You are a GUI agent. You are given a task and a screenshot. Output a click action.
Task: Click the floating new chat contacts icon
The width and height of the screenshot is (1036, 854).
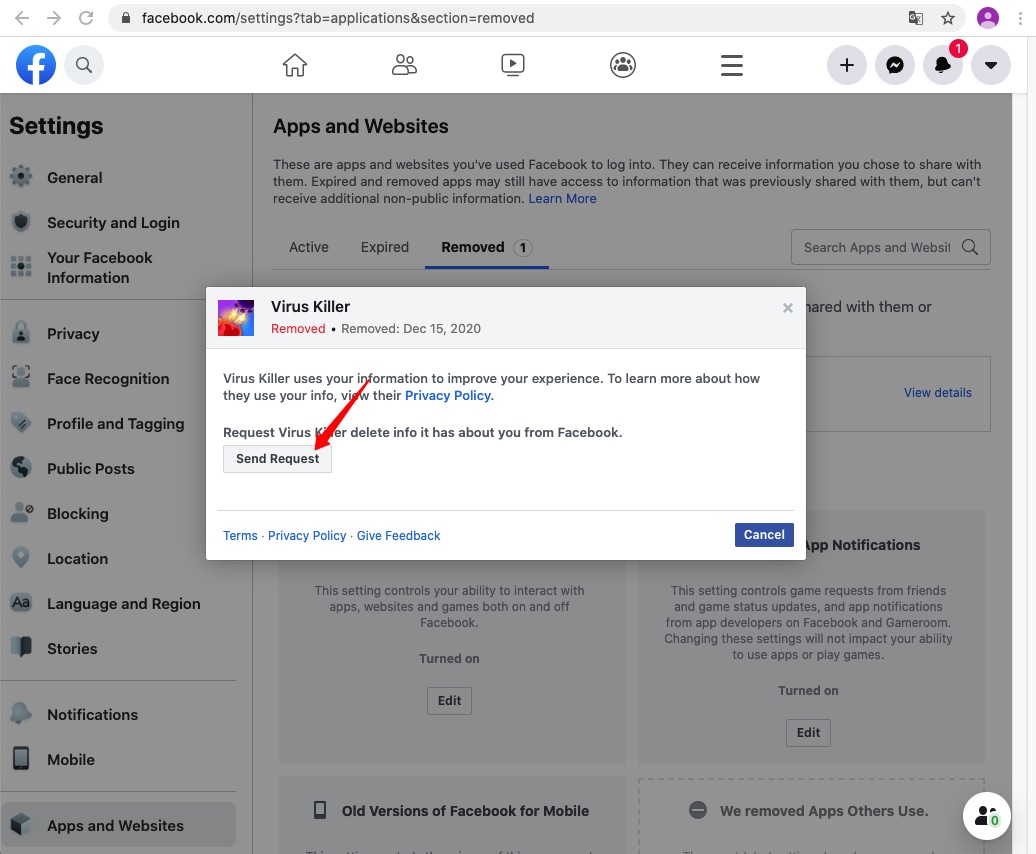(x=986, y=816)
